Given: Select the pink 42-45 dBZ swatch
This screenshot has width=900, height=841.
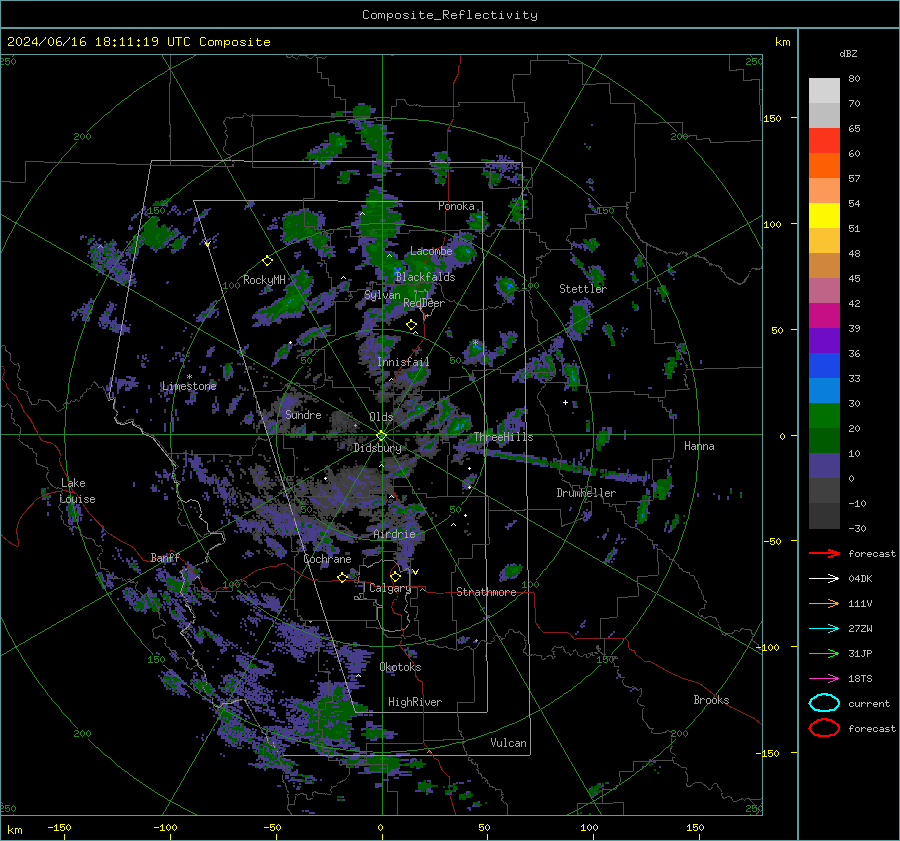Looking at the screenshot, I should pyautogui.click(x=824, y=290).
